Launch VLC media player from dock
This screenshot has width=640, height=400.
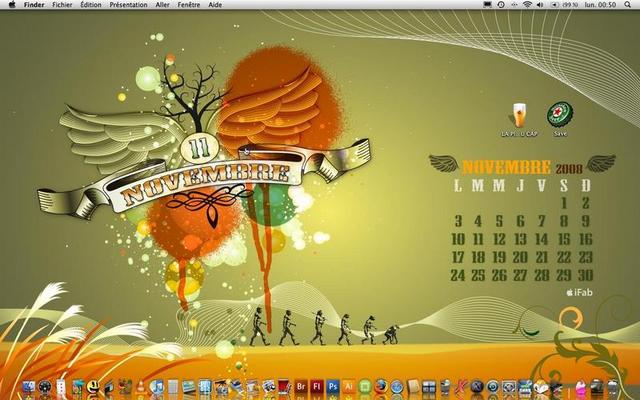[x=141, y=386]
